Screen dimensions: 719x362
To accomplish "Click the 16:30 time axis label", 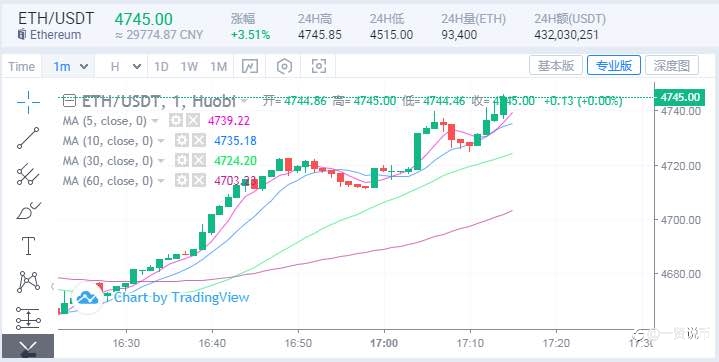I will point(126,344).
